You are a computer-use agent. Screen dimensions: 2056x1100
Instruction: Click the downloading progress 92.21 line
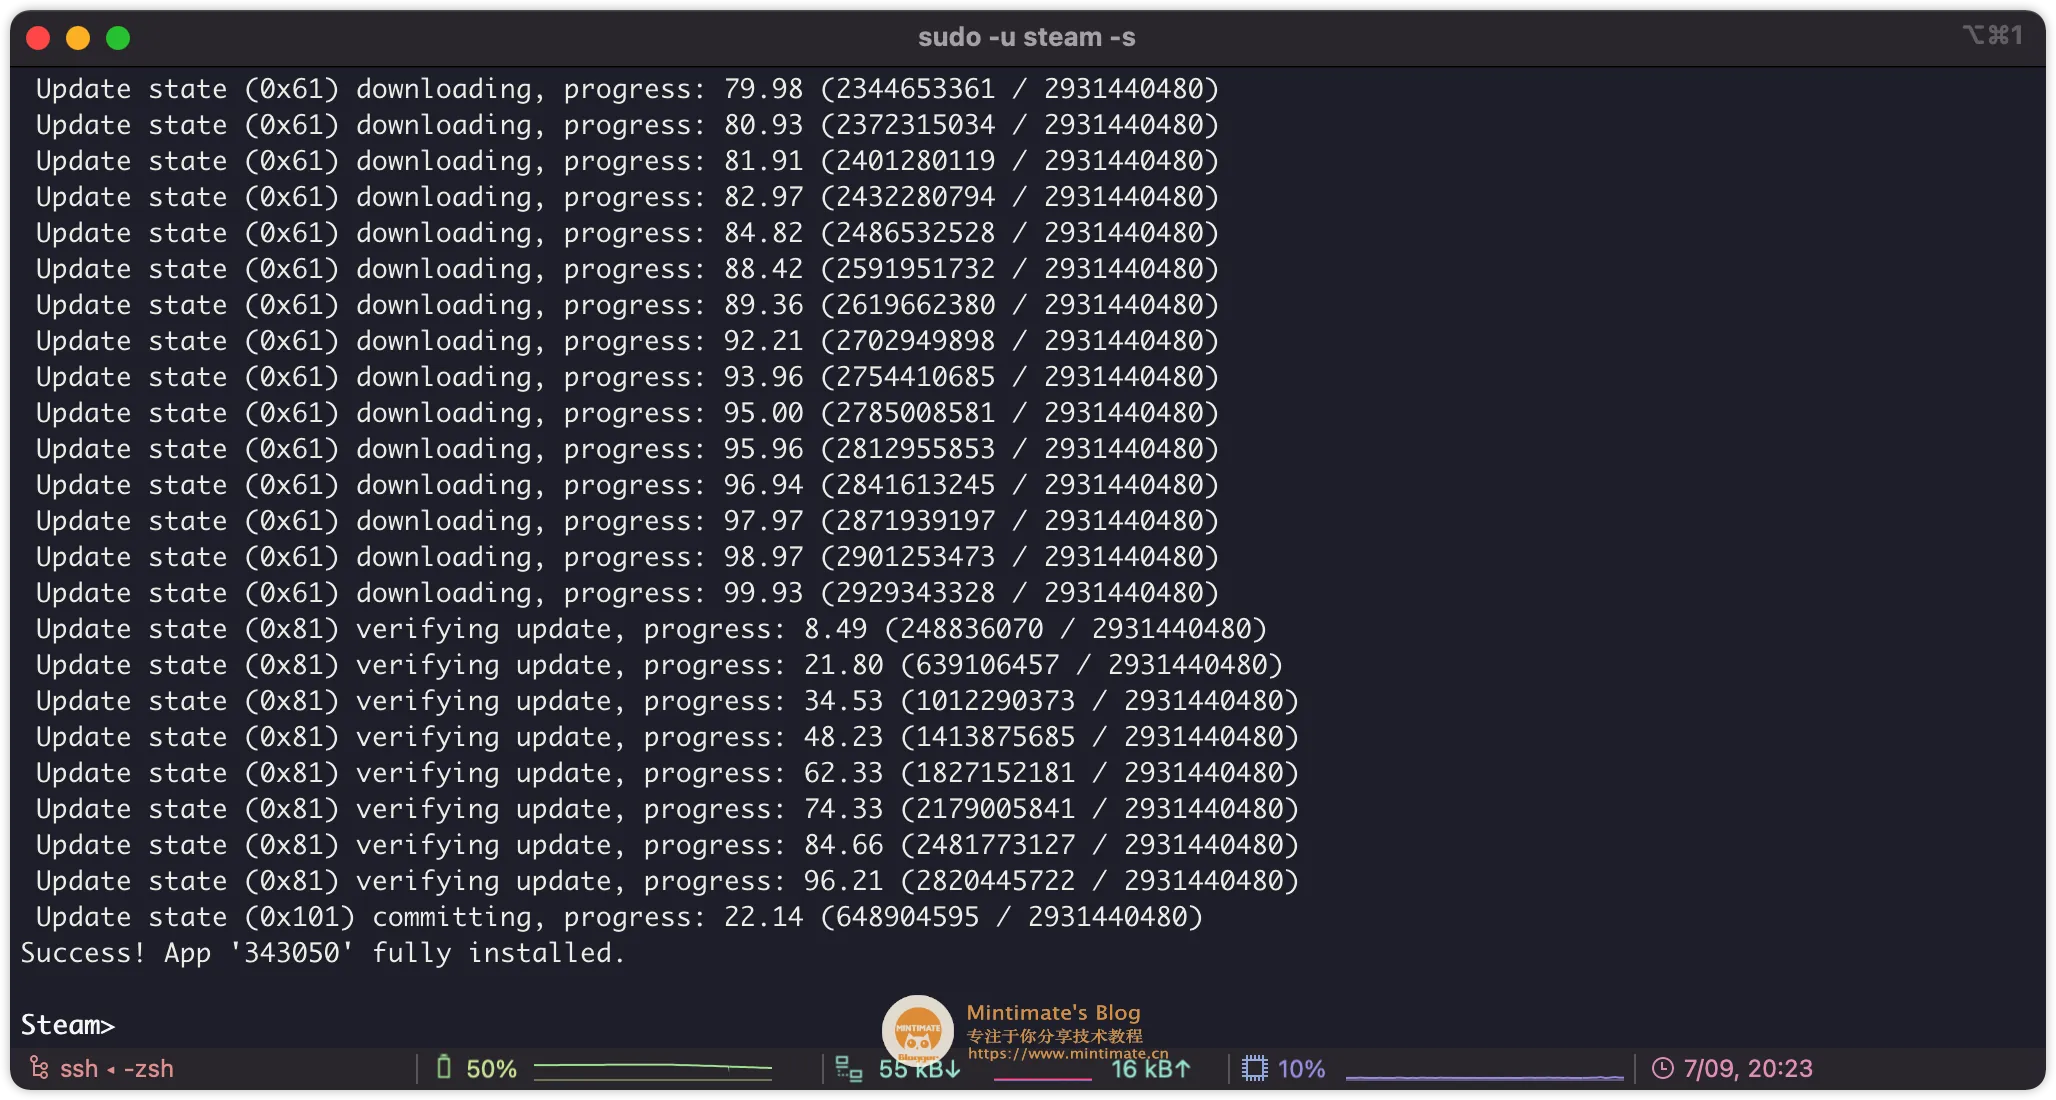pyautogui.click(x=627, y=341)
